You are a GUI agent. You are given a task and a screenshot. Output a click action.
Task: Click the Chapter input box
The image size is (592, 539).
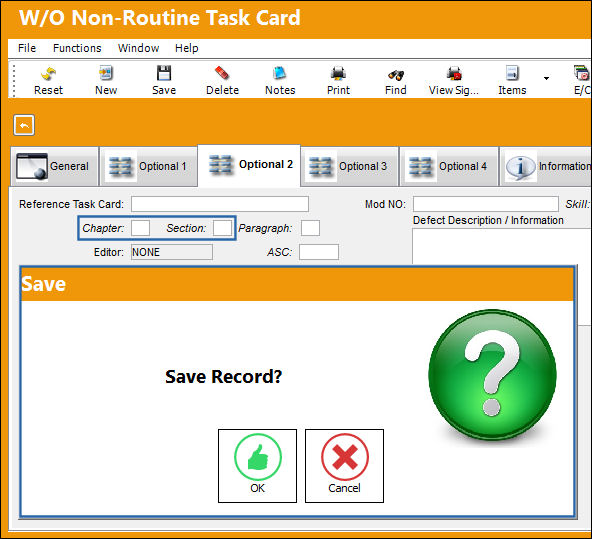140,228
